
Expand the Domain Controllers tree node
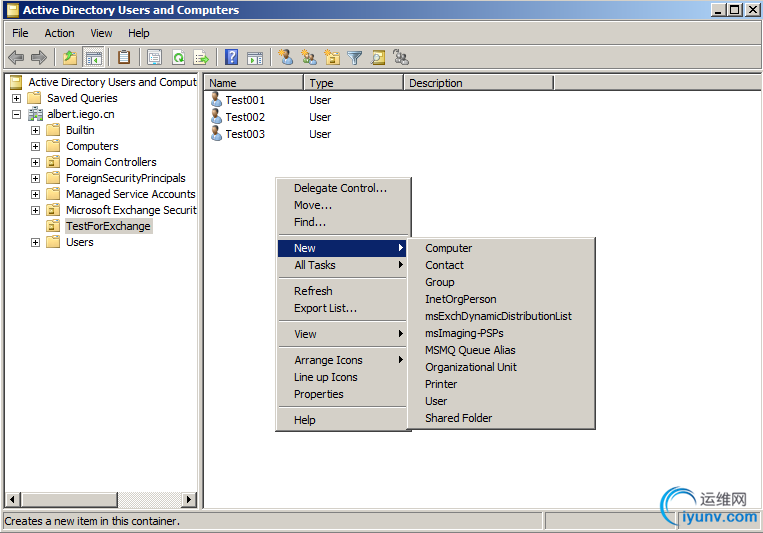(x=36, y=162)
